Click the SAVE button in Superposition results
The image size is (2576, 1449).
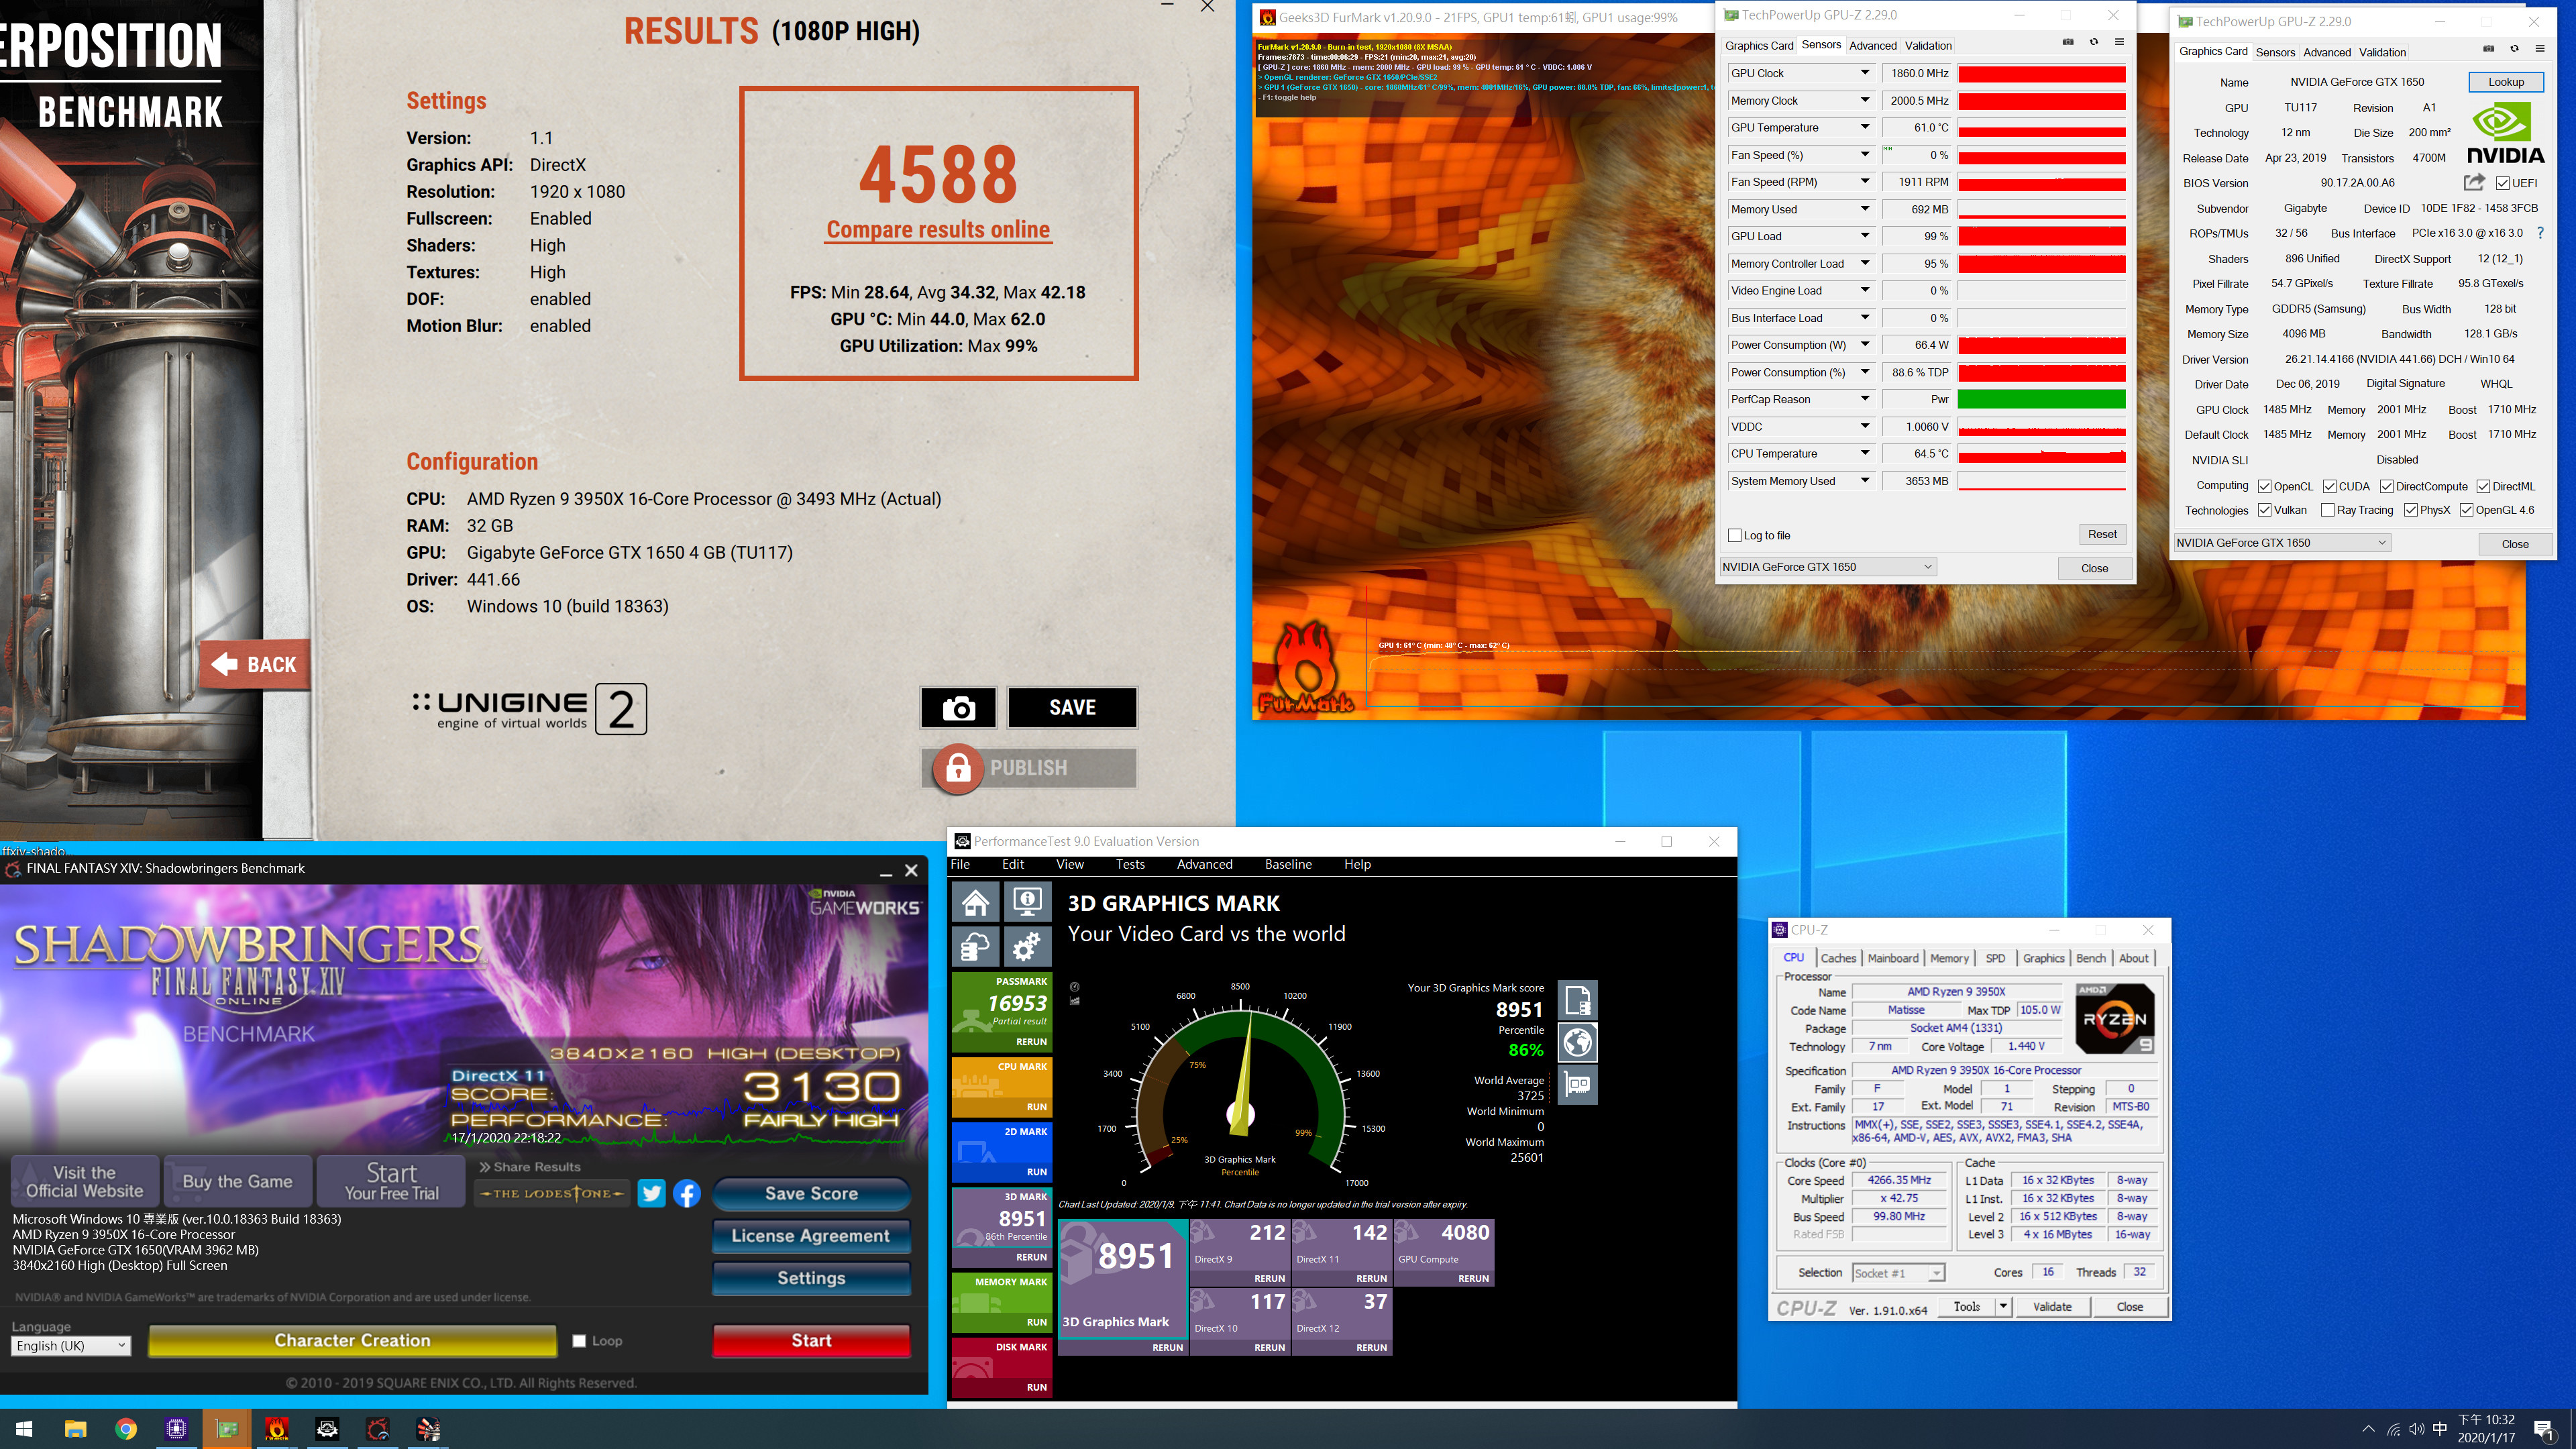click(1072, 708)
